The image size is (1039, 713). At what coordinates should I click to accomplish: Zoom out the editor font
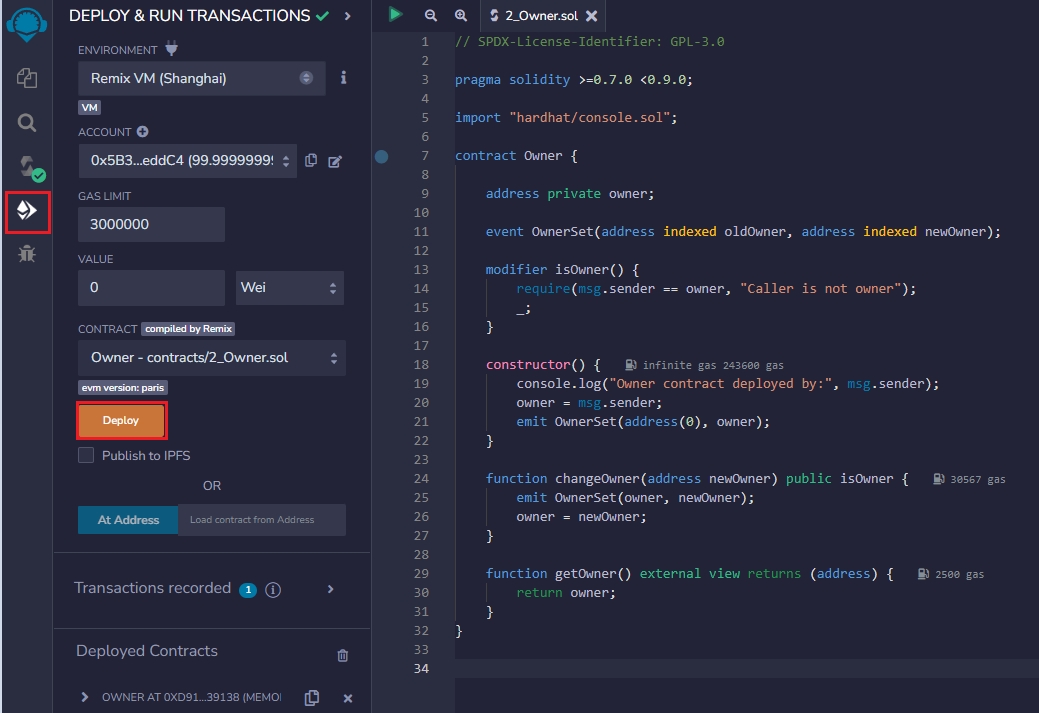431,16
